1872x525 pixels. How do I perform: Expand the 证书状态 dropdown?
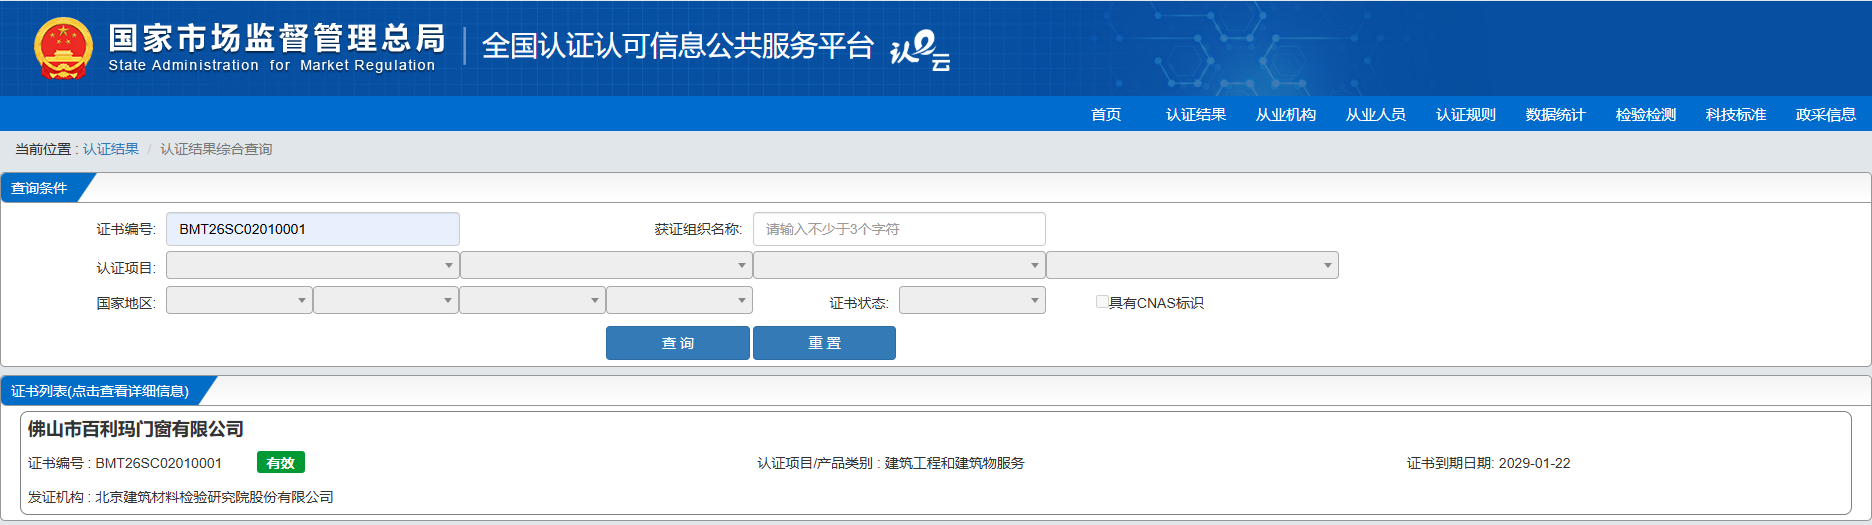(x=971, y=301)
